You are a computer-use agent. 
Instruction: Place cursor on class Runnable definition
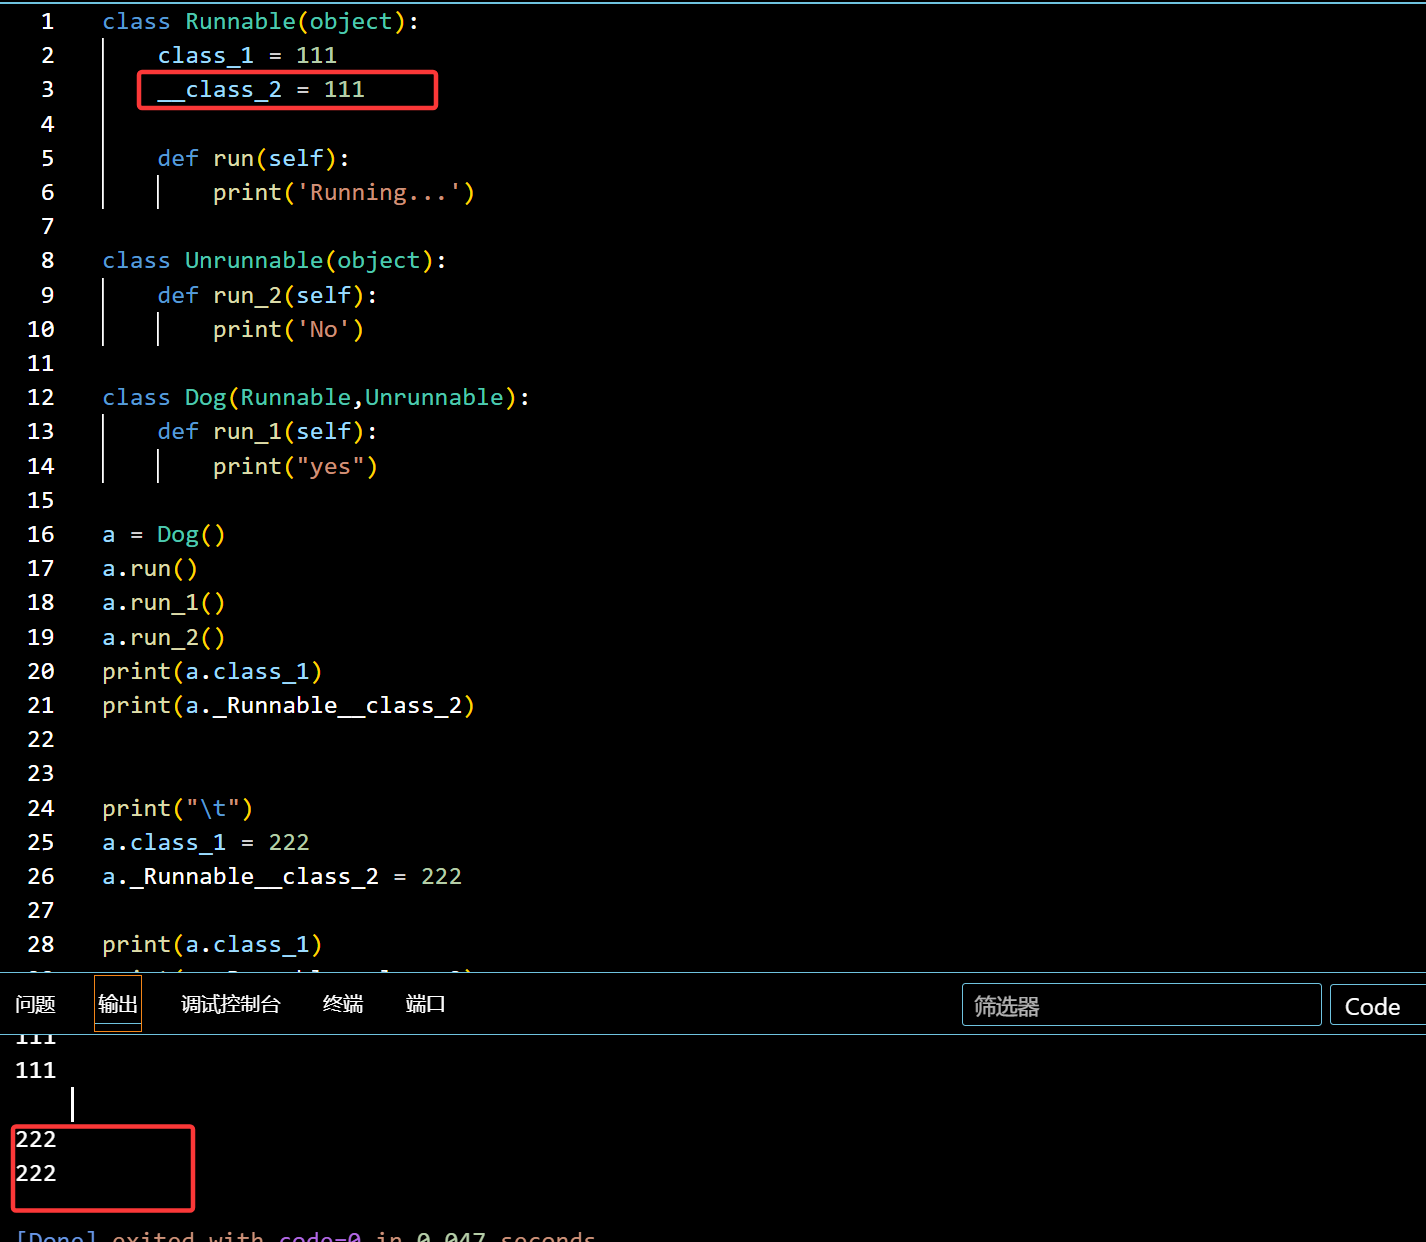coord(240,21)
